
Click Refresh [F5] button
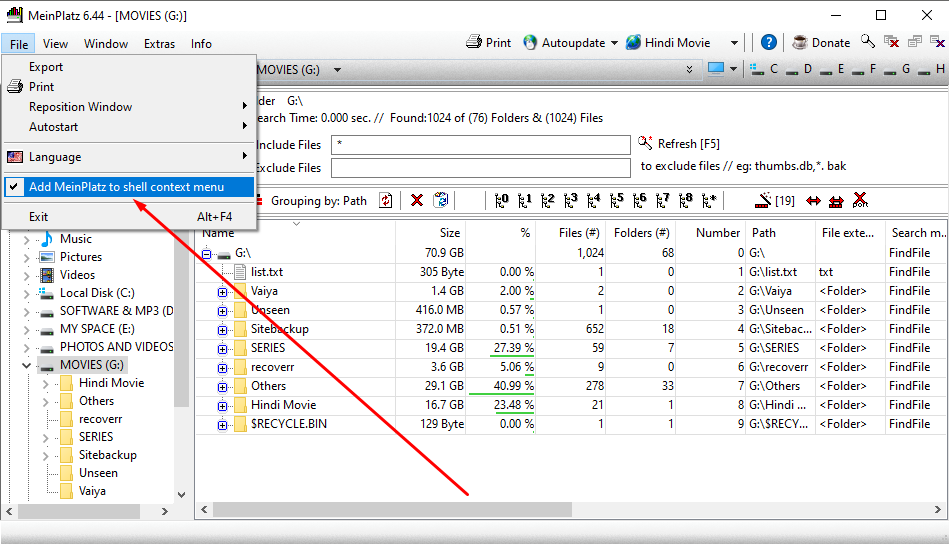(x=678, y=144)
